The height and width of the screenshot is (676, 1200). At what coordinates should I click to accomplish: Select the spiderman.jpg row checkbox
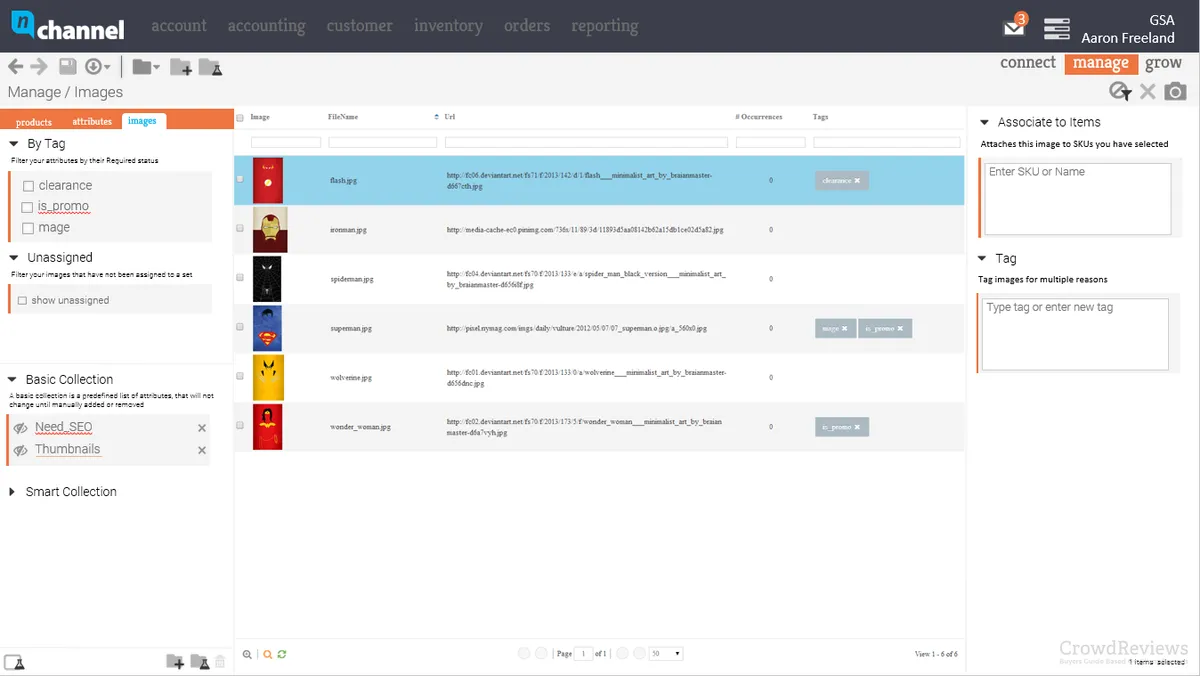pos(240,278)
